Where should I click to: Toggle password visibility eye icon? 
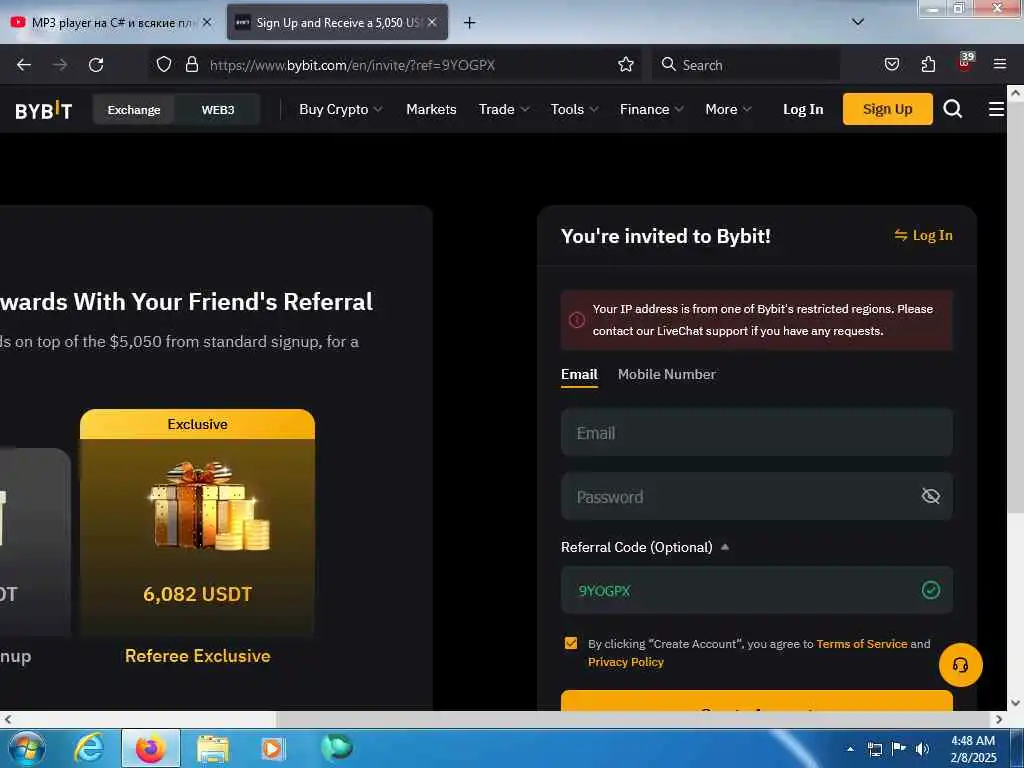click(931, 496)
